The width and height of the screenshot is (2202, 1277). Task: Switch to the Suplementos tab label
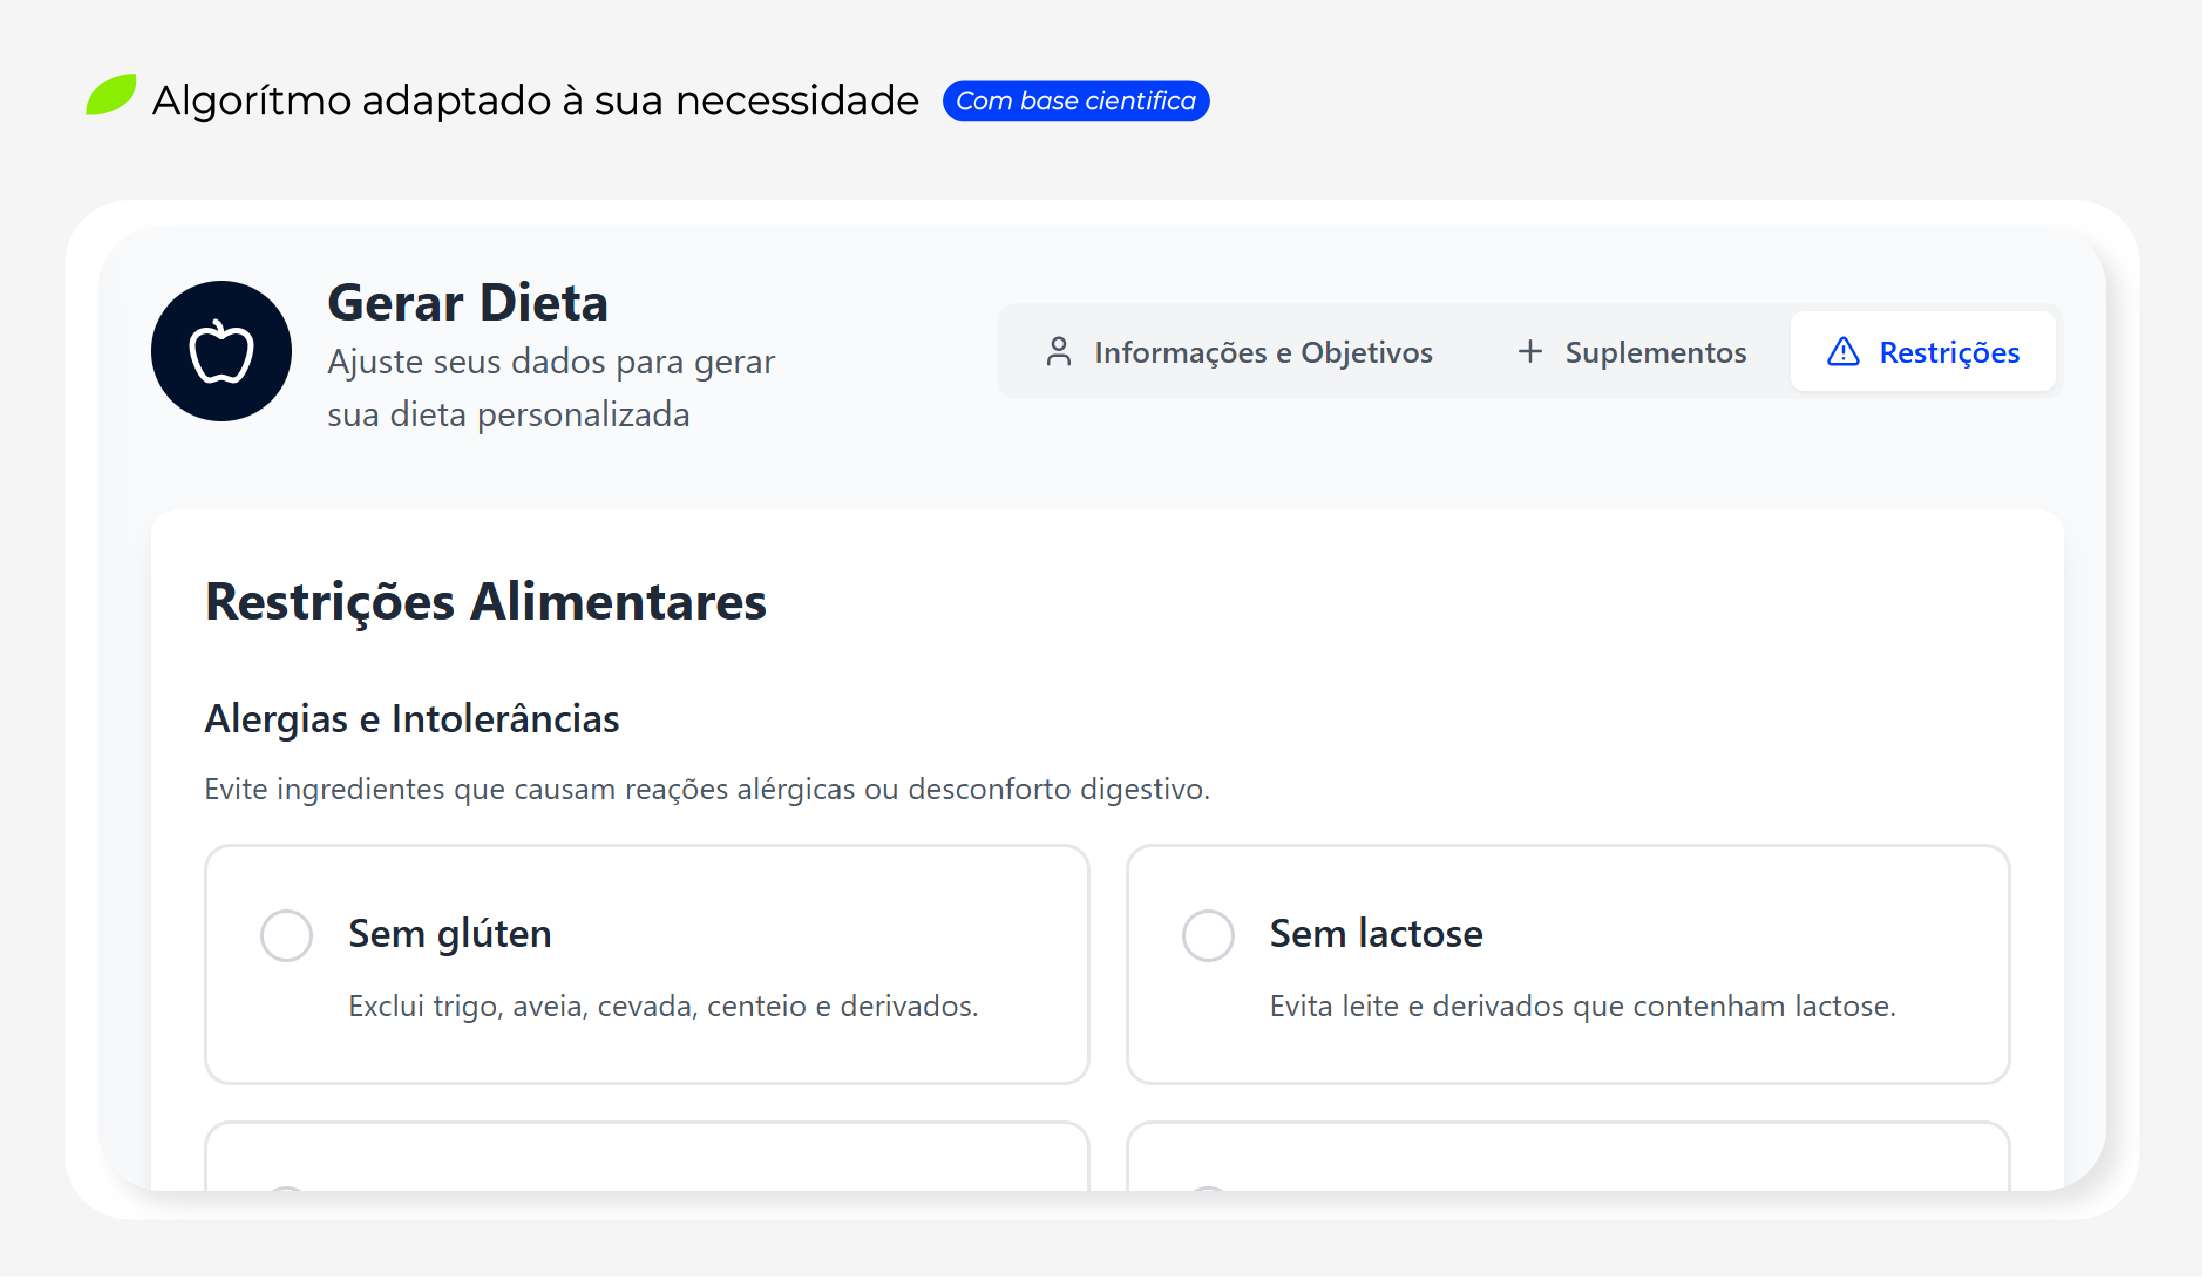point(1655,352)
